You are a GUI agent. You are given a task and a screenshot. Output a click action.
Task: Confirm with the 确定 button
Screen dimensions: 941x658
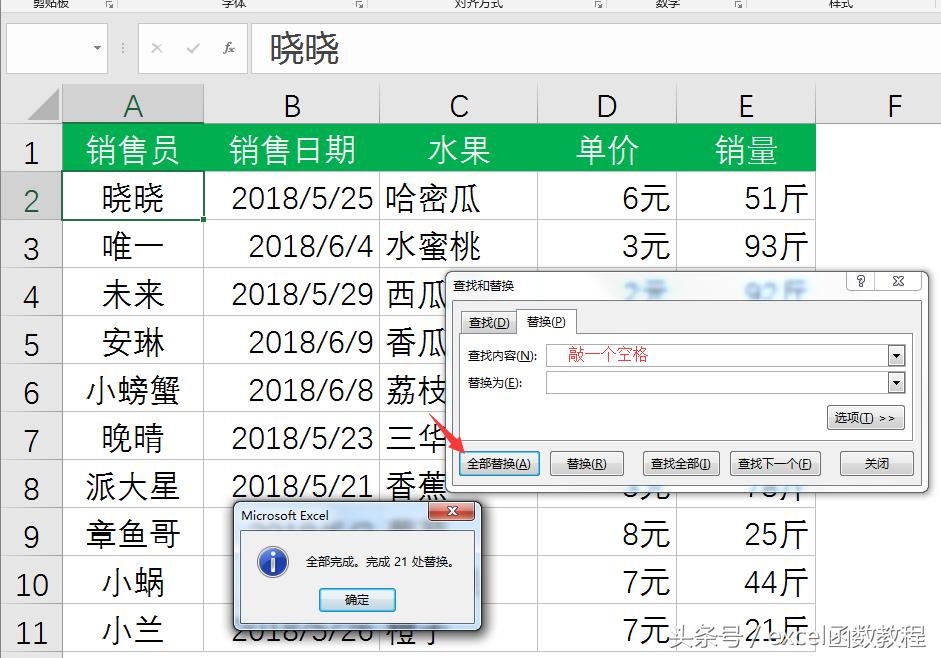point(357,600)
